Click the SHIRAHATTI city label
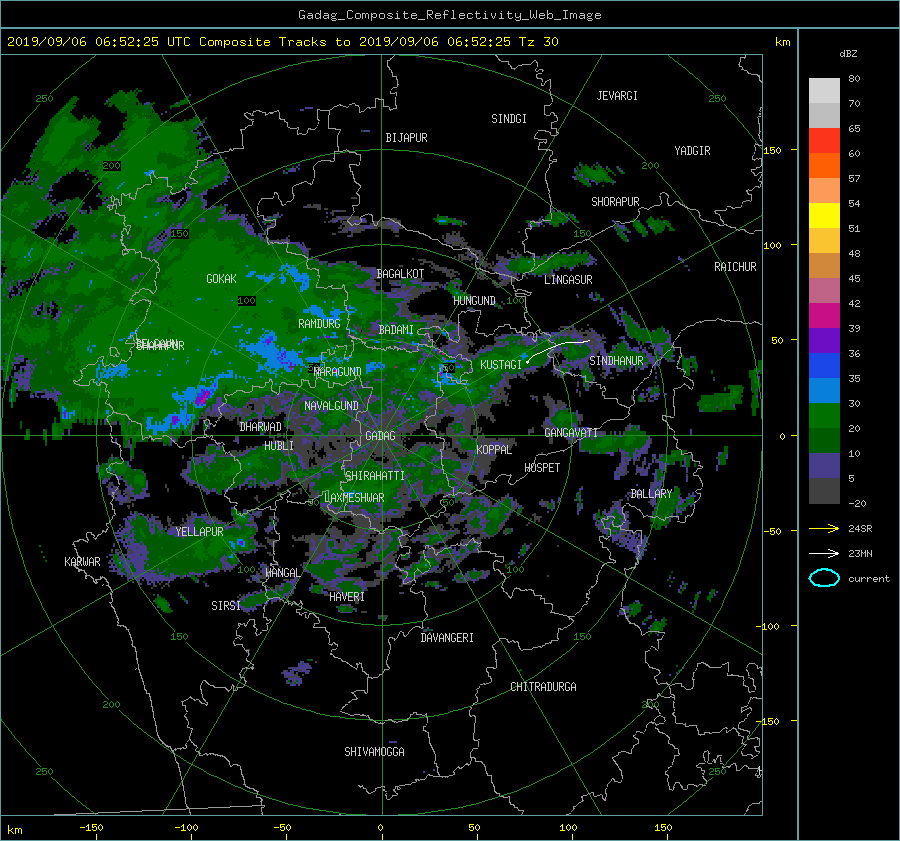The image size is (900, 841). 375,476
